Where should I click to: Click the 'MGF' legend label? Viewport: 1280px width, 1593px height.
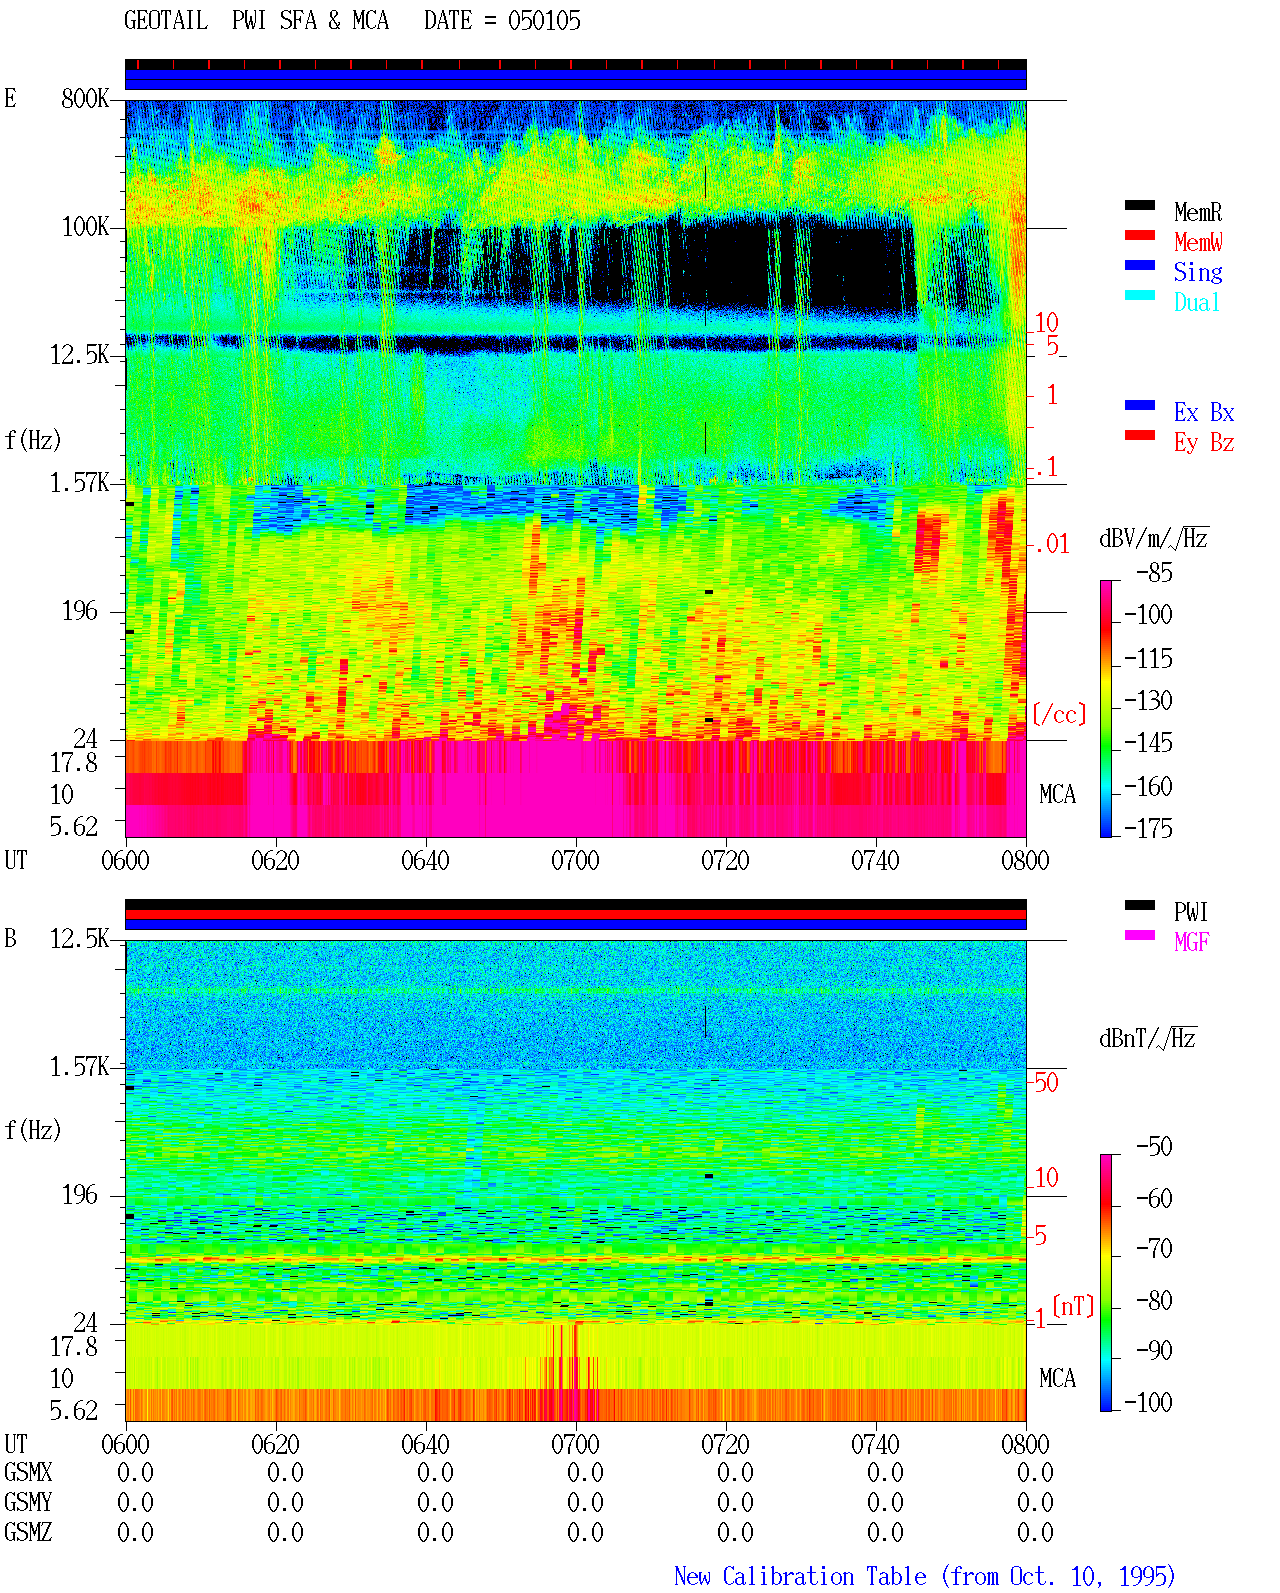coord(1192,942)
